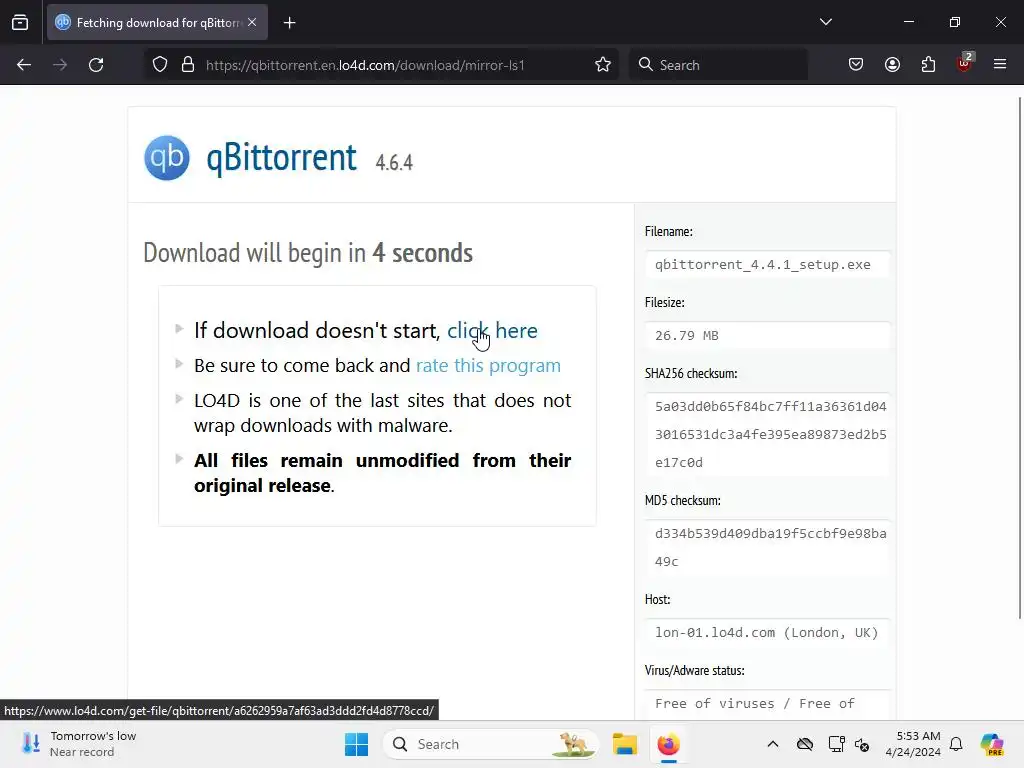Bookmark this page with the star icon
This screenshot has height=768, width=1024.
coord(603,65)
